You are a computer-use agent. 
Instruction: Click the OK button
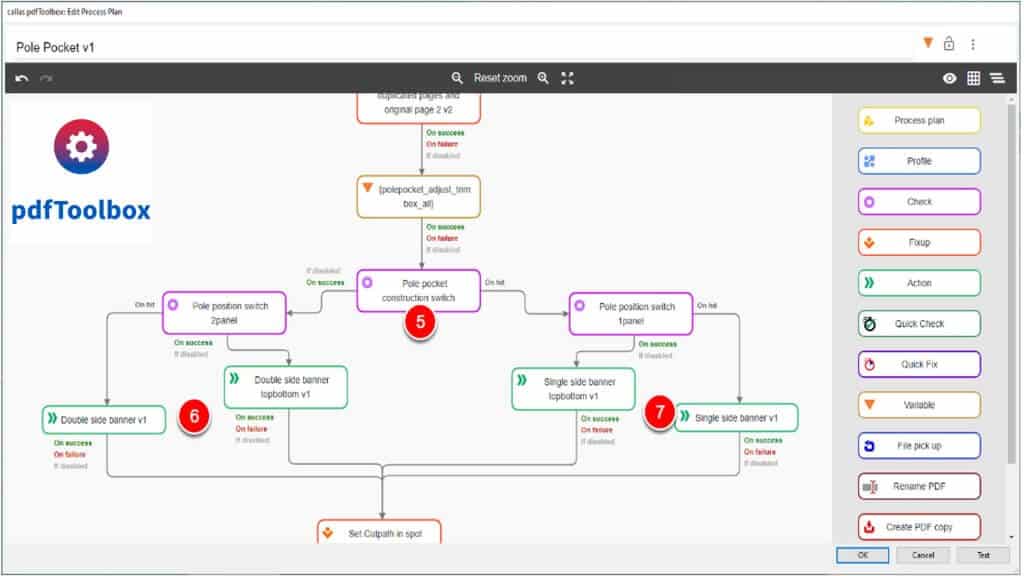863,555
